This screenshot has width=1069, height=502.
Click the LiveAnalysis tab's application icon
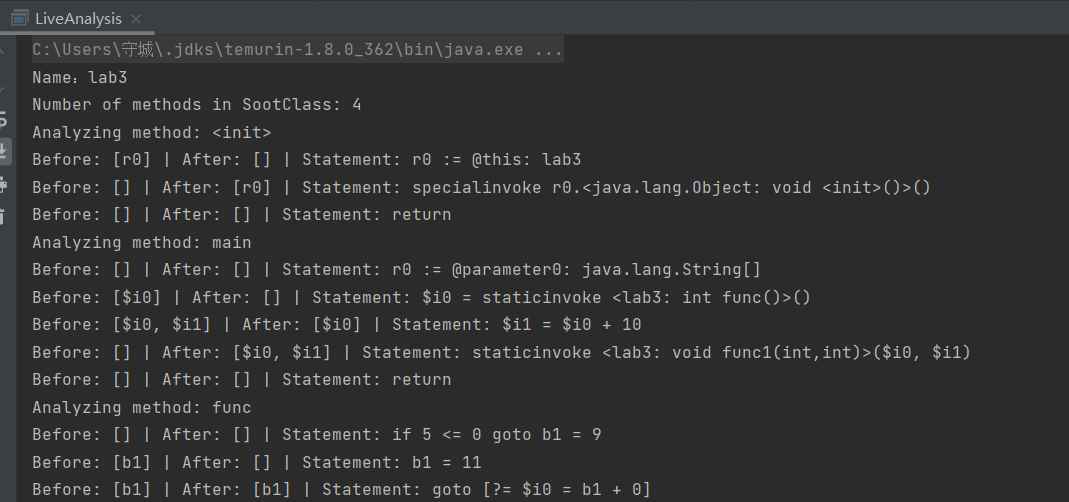pos(19,18)
